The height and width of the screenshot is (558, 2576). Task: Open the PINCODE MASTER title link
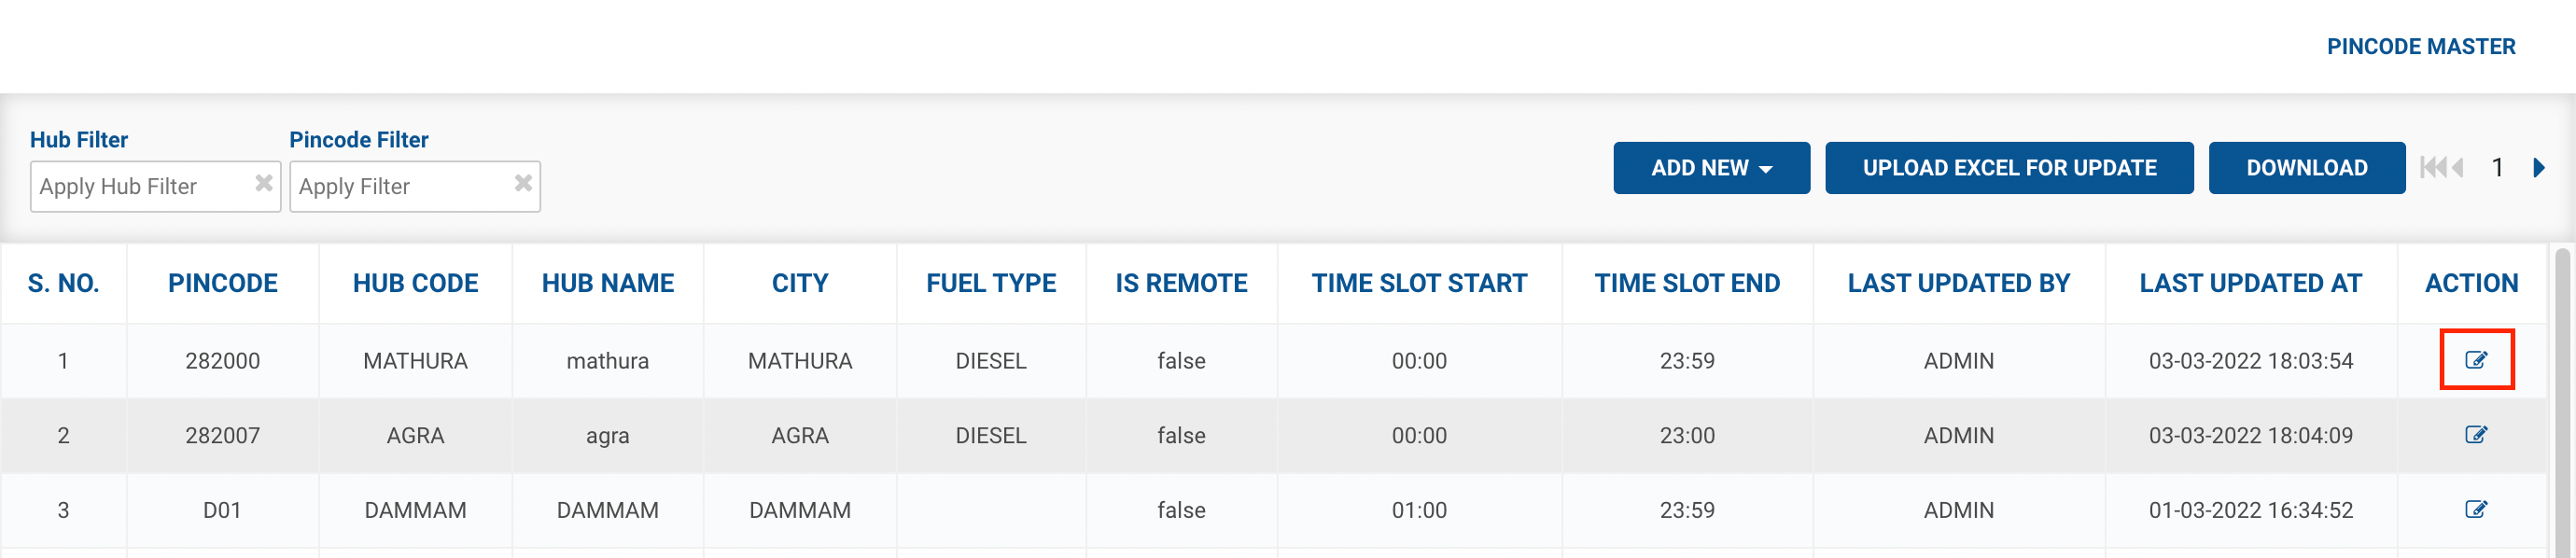pos(2420,47)
